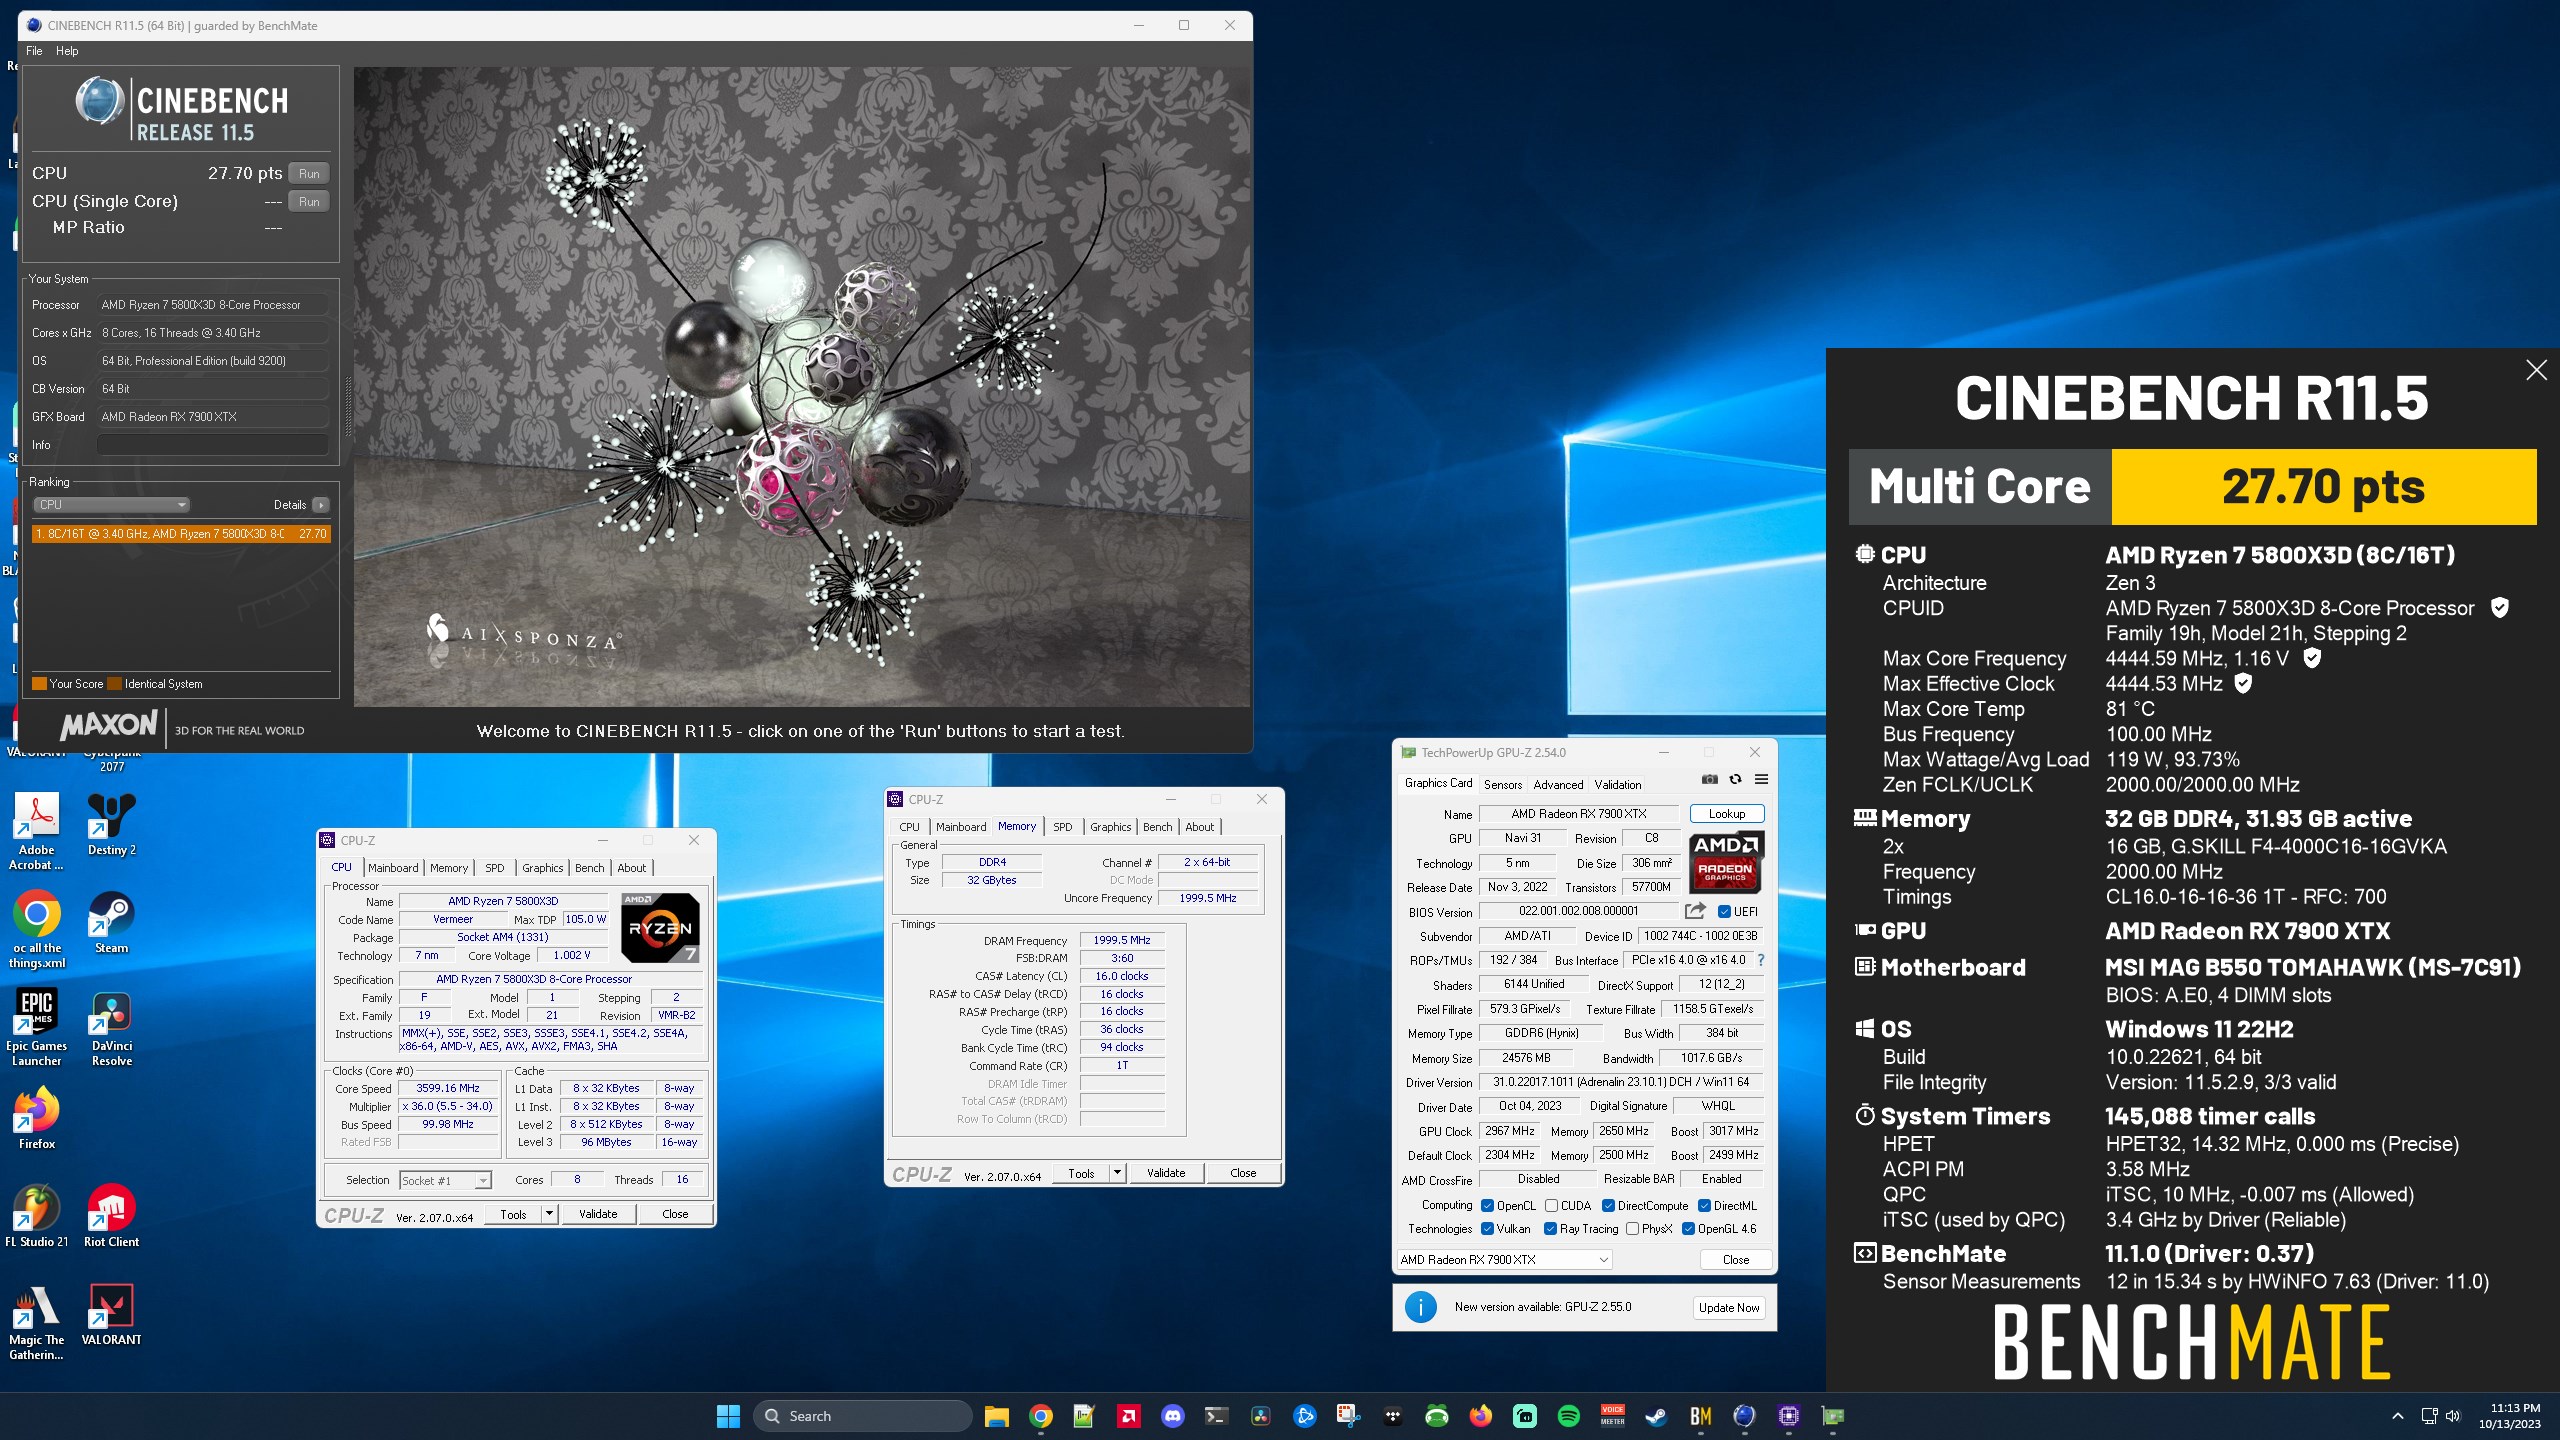Open the Help menu in Cinebench
The image size is (2560, 1440).
click(67, 51)
